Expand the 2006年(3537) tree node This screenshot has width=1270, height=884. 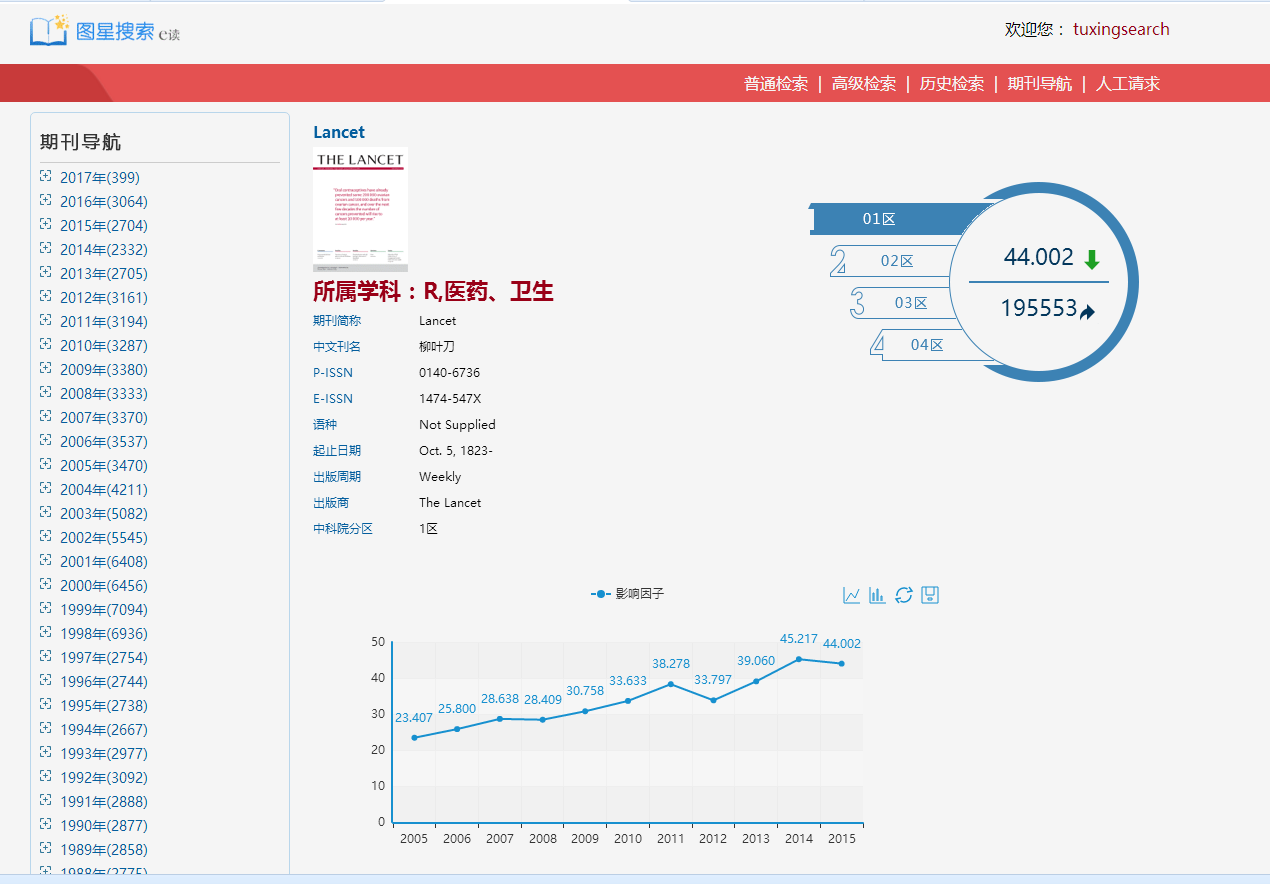(x=45, y=440)
